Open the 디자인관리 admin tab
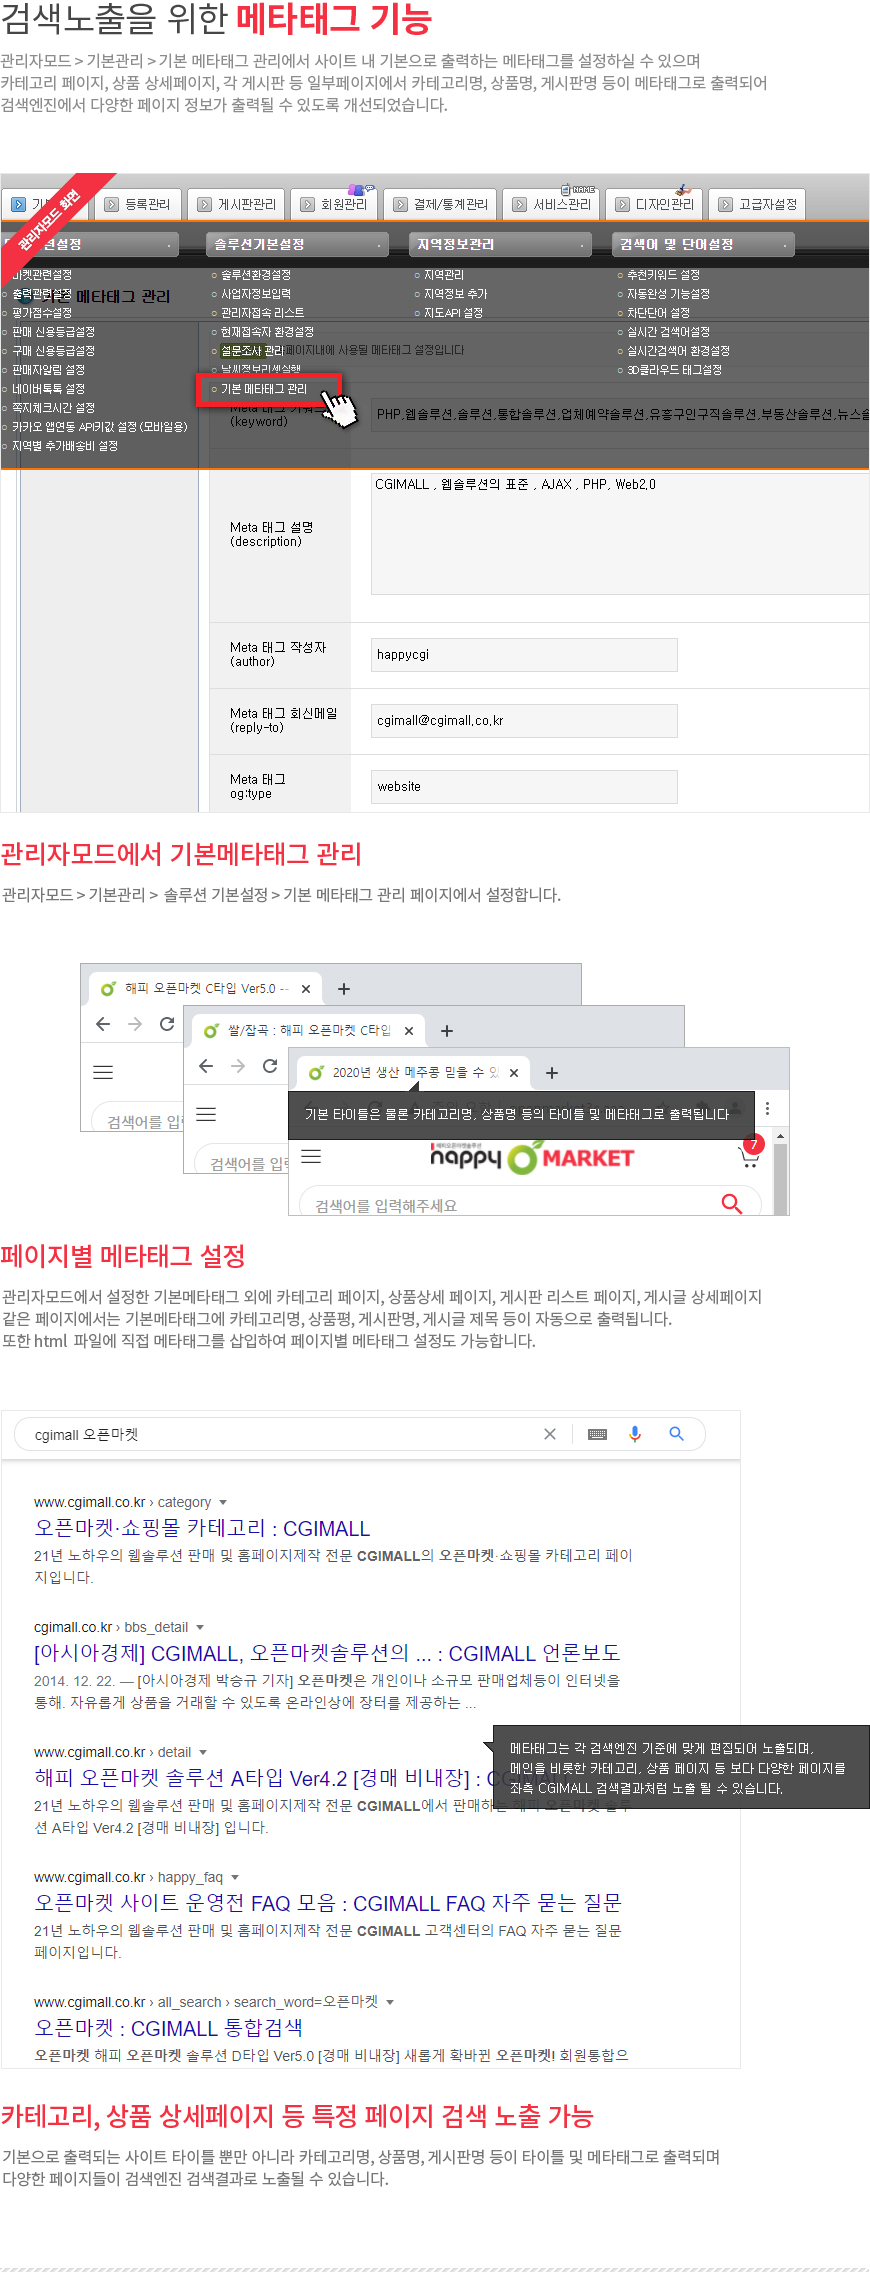 654,204
